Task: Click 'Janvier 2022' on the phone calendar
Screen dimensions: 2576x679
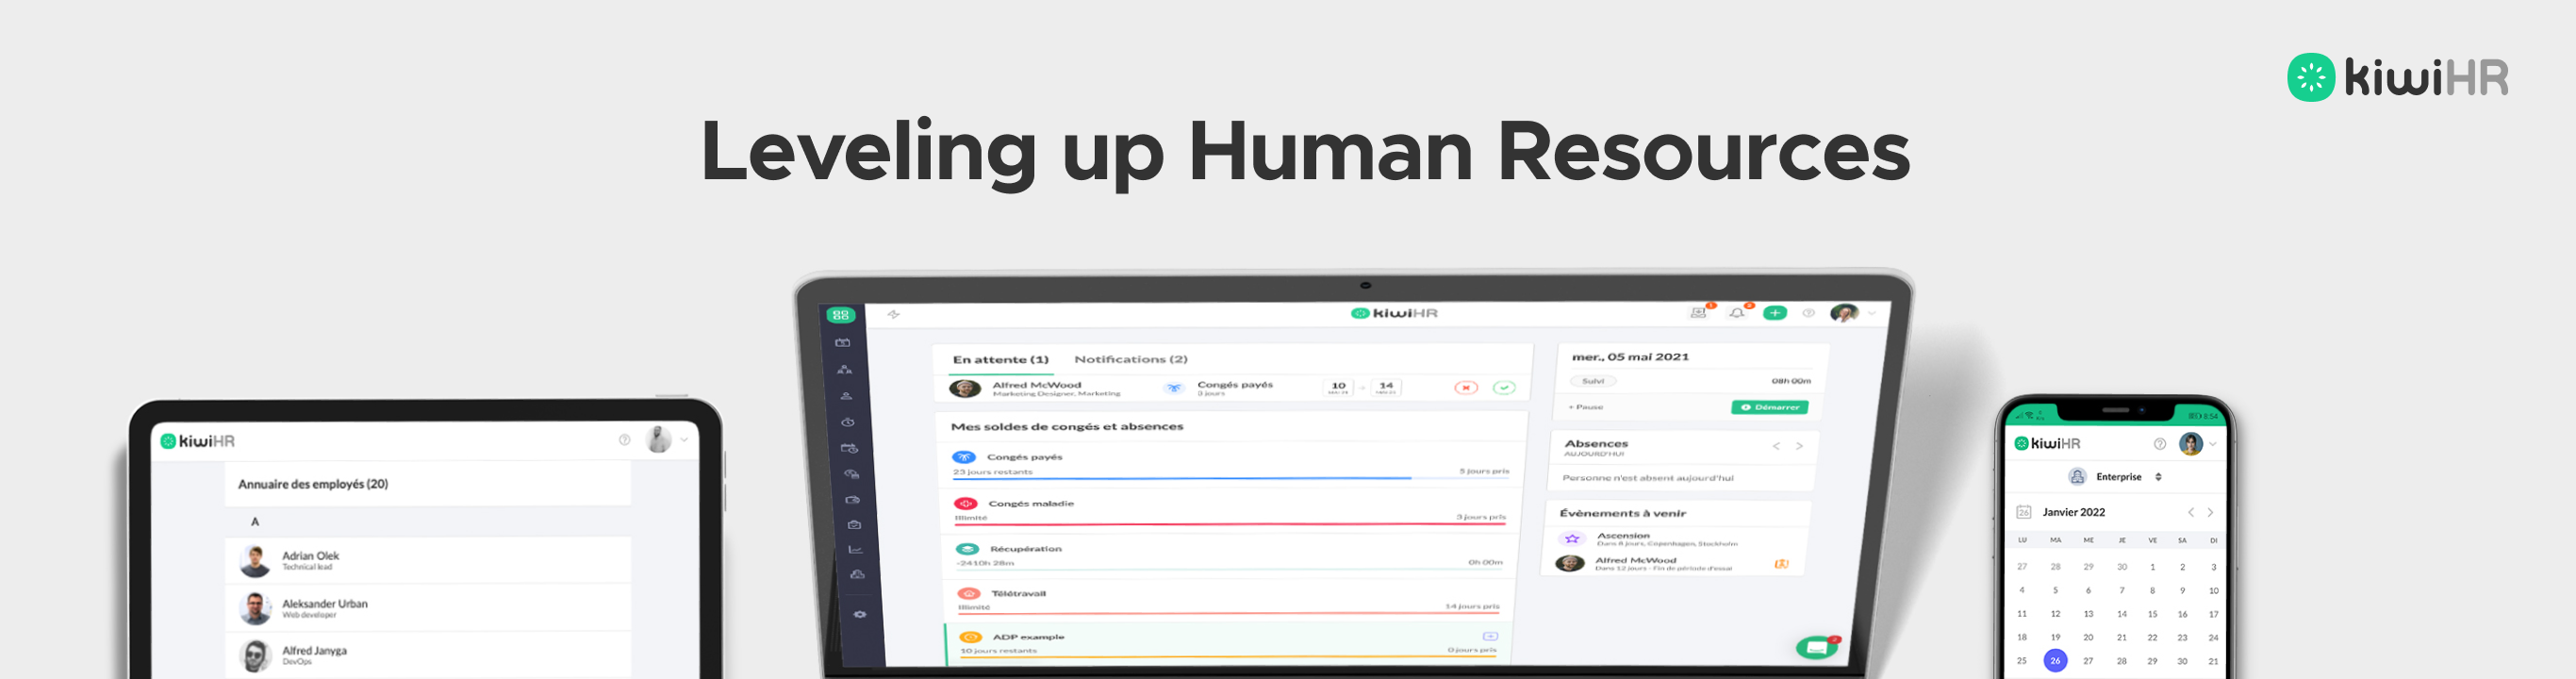Action: click(2073, 512)
